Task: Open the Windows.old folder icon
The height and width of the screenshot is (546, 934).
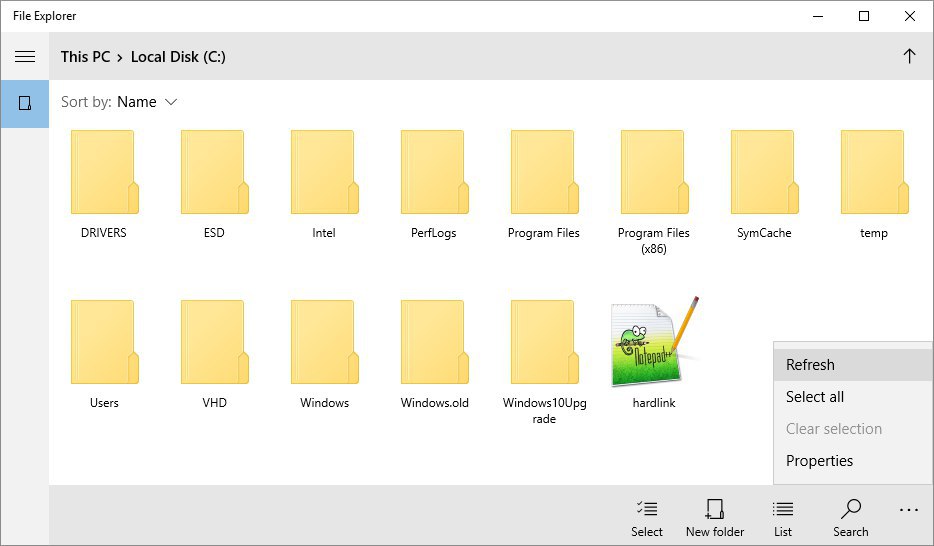Action: [x=435, y=342]
